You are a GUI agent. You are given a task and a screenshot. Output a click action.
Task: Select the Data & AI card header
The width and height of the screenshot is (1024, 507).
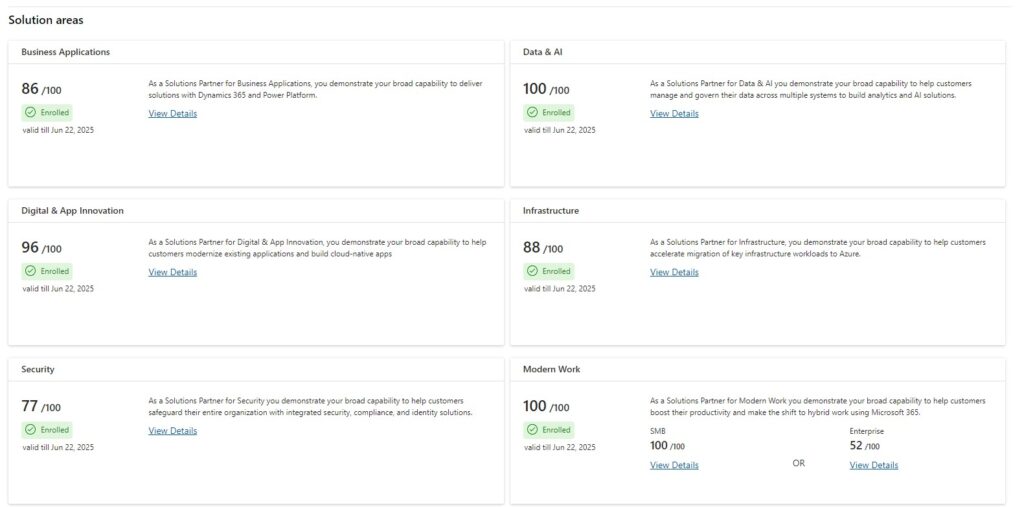pyautogui.click(x=758, y=52)
